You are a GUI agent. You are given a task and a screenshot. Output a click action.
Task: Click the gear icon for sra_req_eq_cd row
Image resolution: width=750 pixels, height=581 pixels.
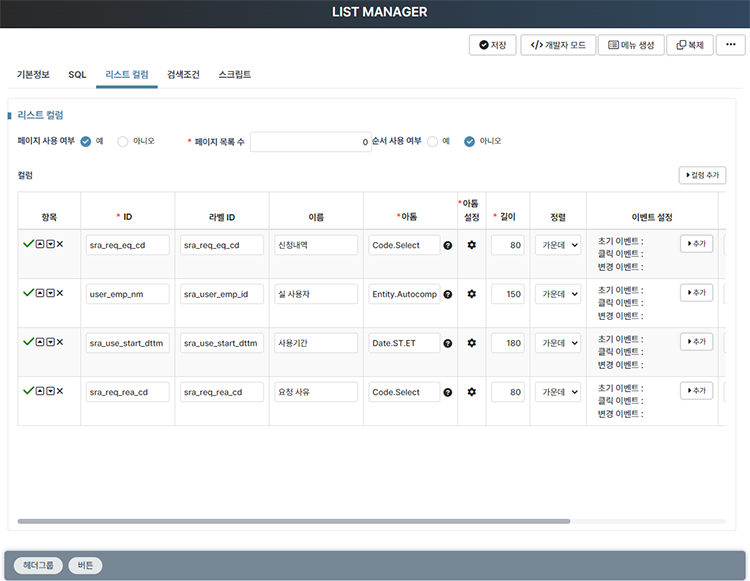pos(471,245)
